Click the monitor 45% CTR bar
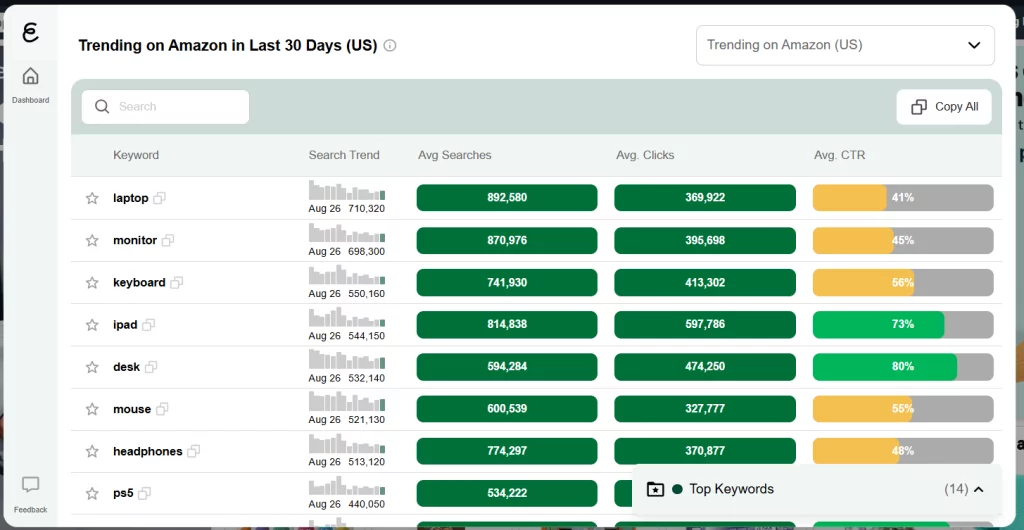1024x530 pixels. point(903,240)
